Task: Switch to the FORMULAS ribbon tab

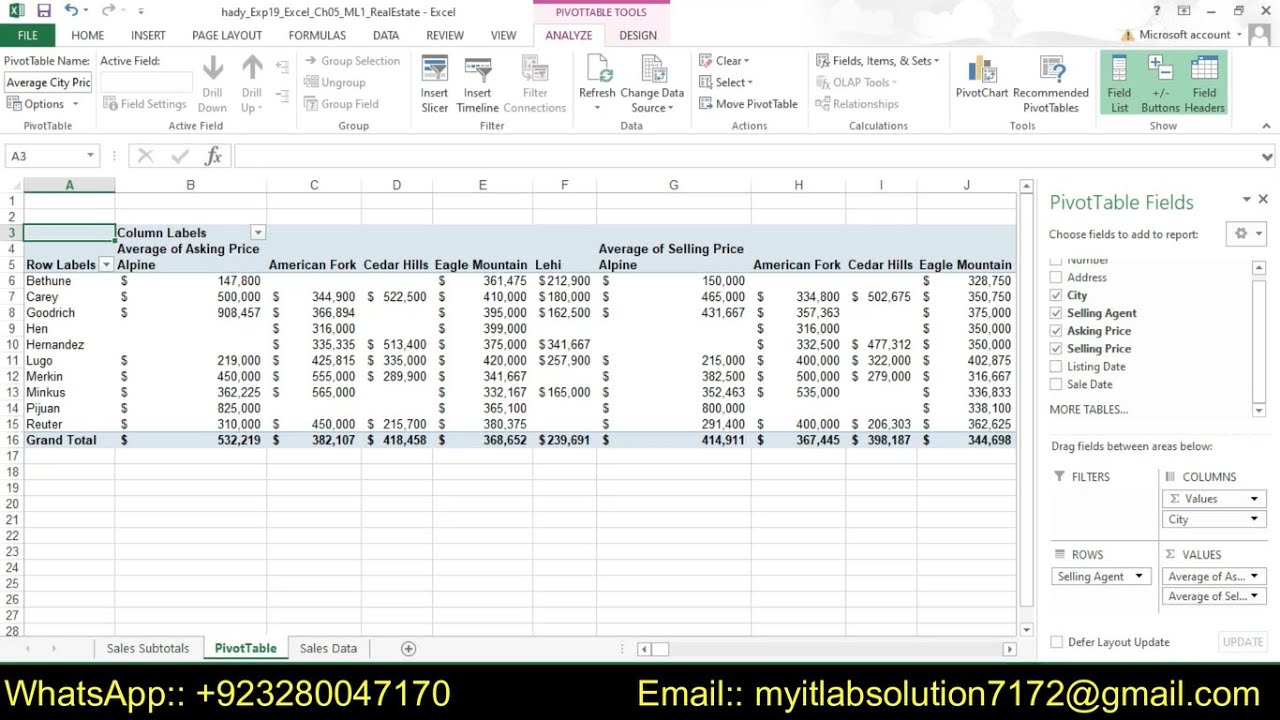Action: tap(317, 35)
